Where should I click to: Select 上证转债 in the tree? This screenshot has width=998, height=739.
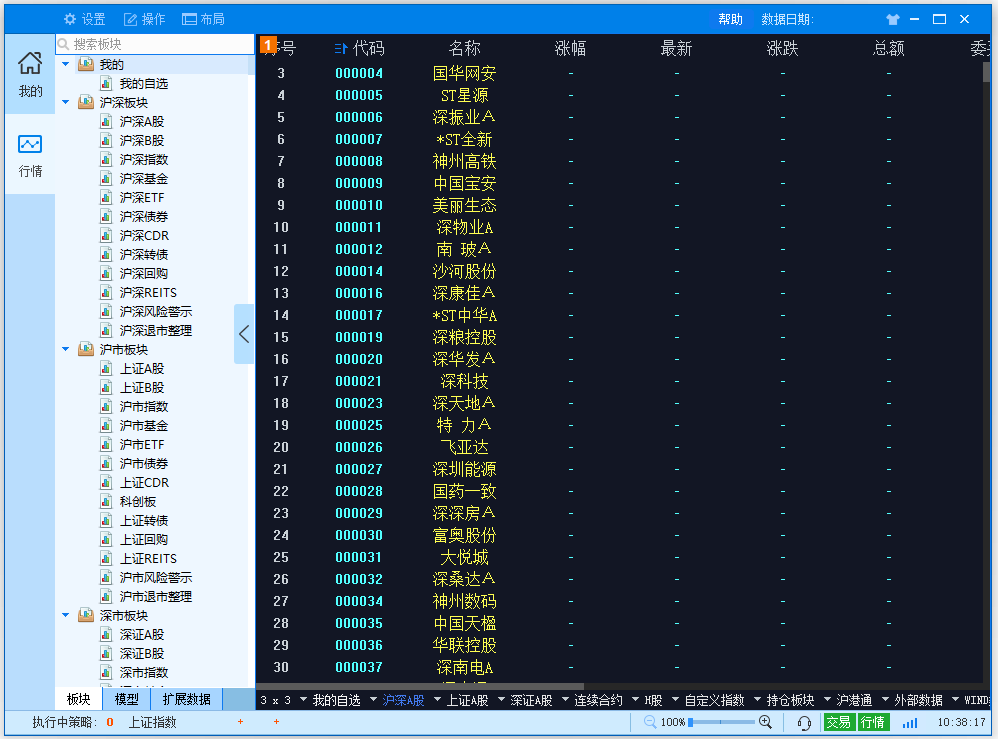point(144,521)
